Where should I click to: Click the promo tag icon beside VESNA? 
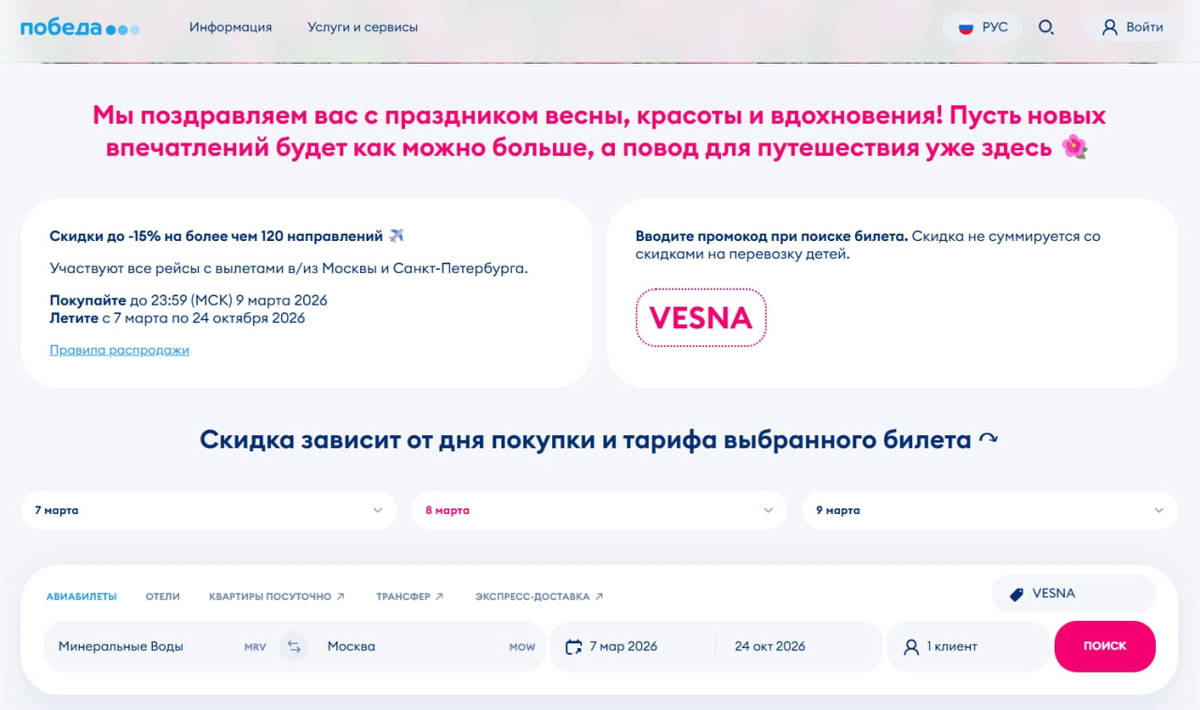pyautogui.click(x=1017, y=594)
